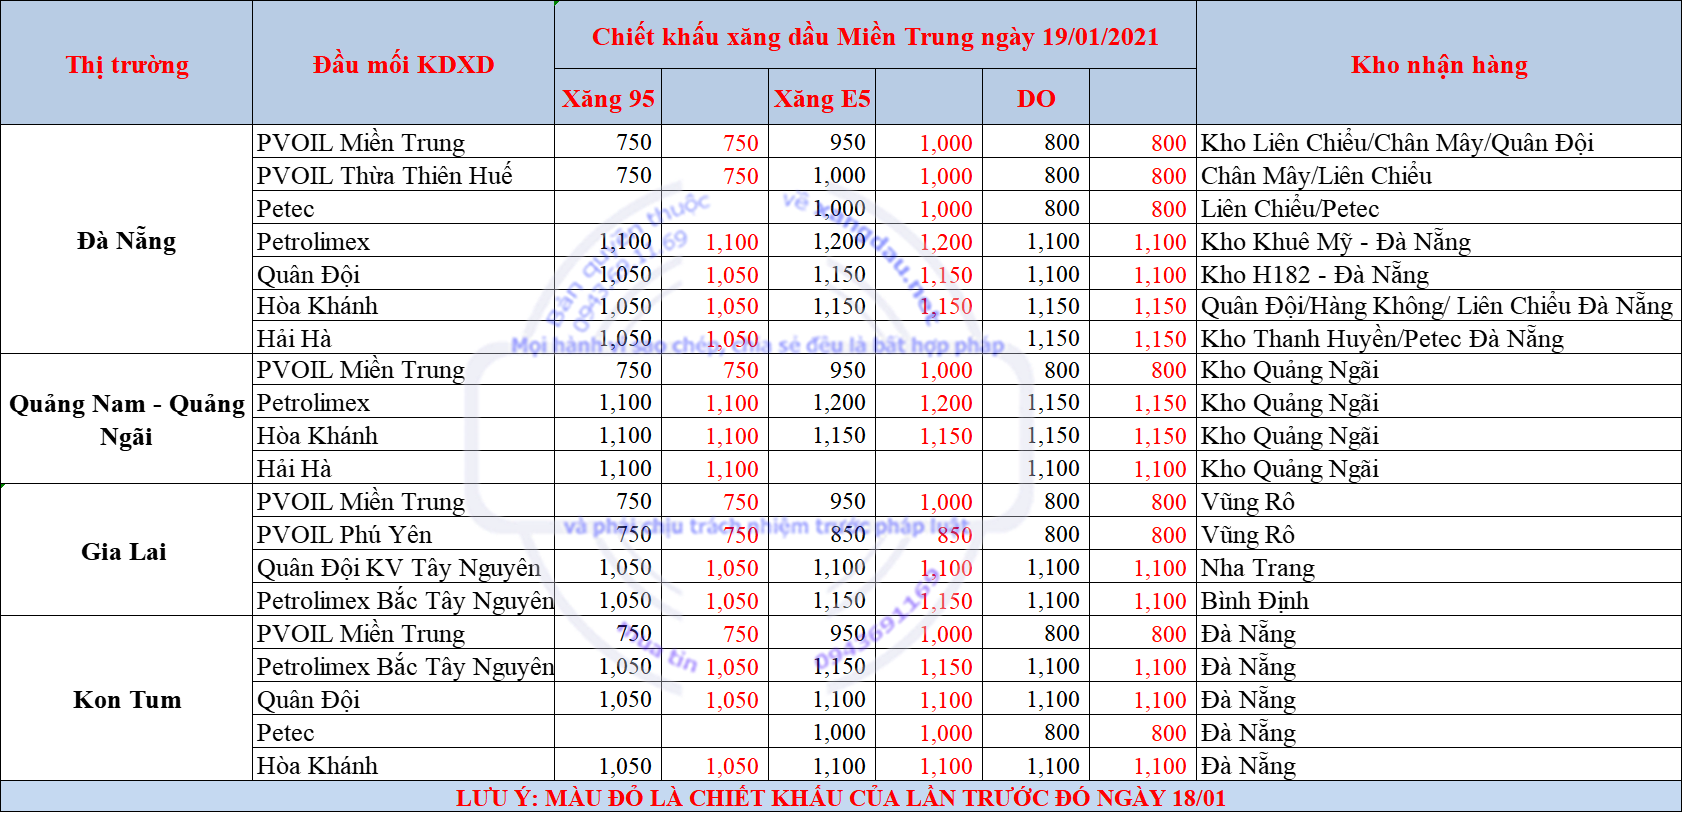Select 'Petrolimex Bắc Tây Nguyên' in Kon Tum section
Screen dimensions: 1683x813
click(405, 667)
